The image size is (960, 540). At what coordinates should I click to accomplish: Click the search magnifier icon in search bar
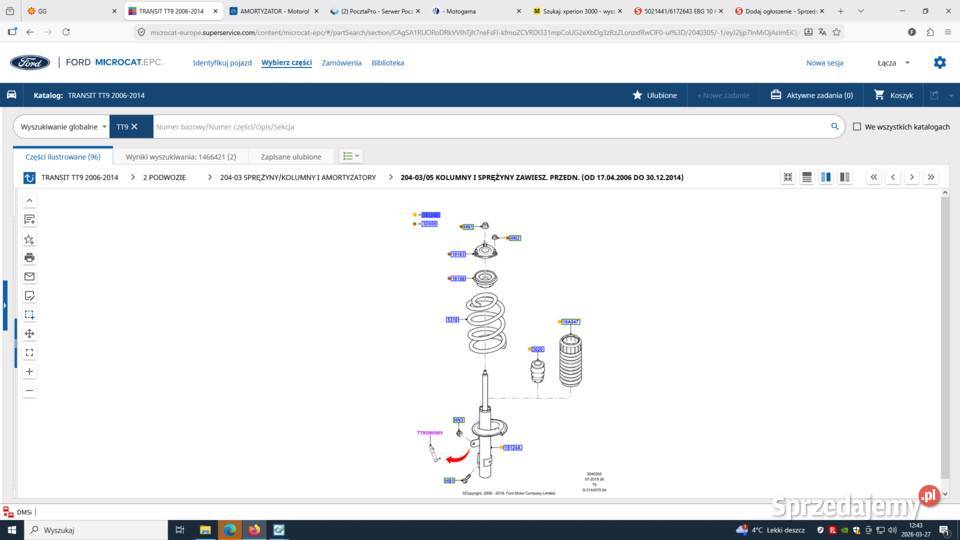click(x=835, y=127)
